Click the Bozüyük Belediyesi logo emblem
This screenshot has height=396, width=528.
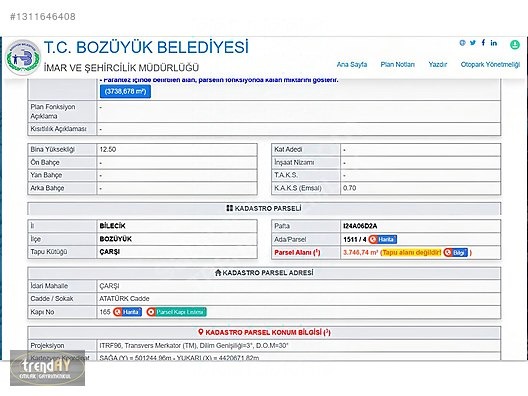[x=23, y=58]
